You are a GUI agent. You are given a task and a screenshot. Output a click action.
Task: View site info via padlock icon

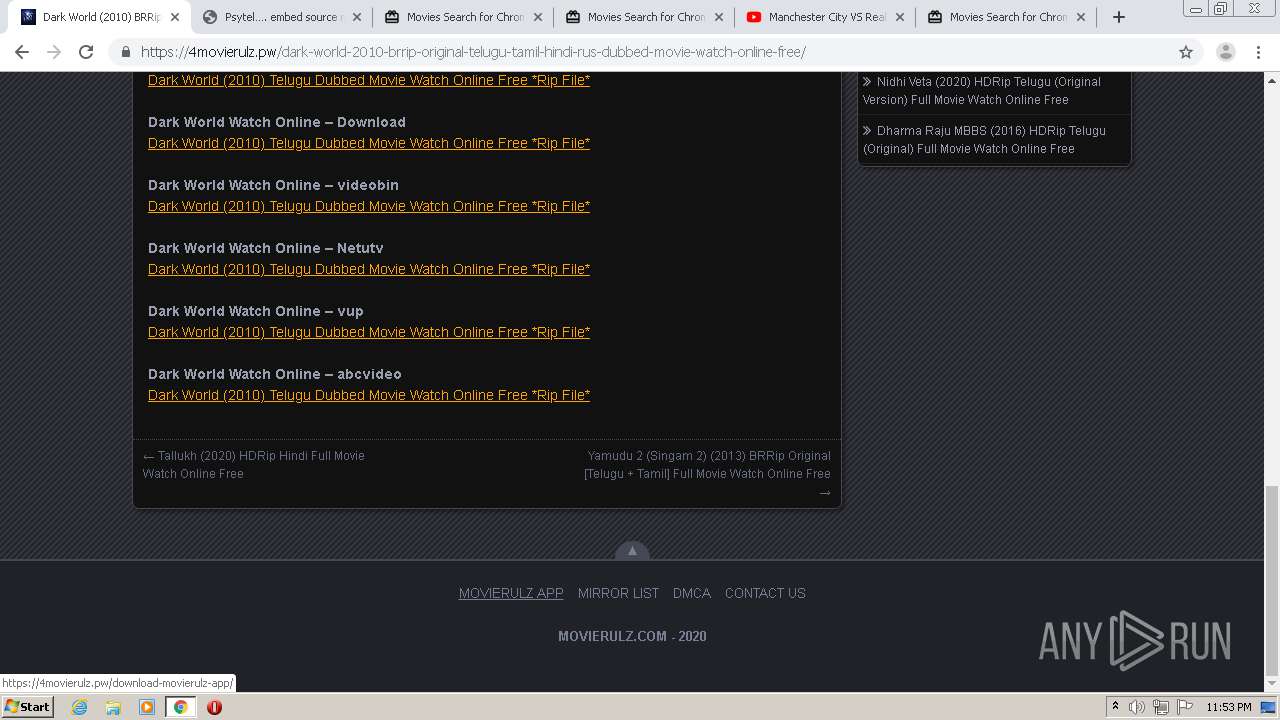pos(126,52)
